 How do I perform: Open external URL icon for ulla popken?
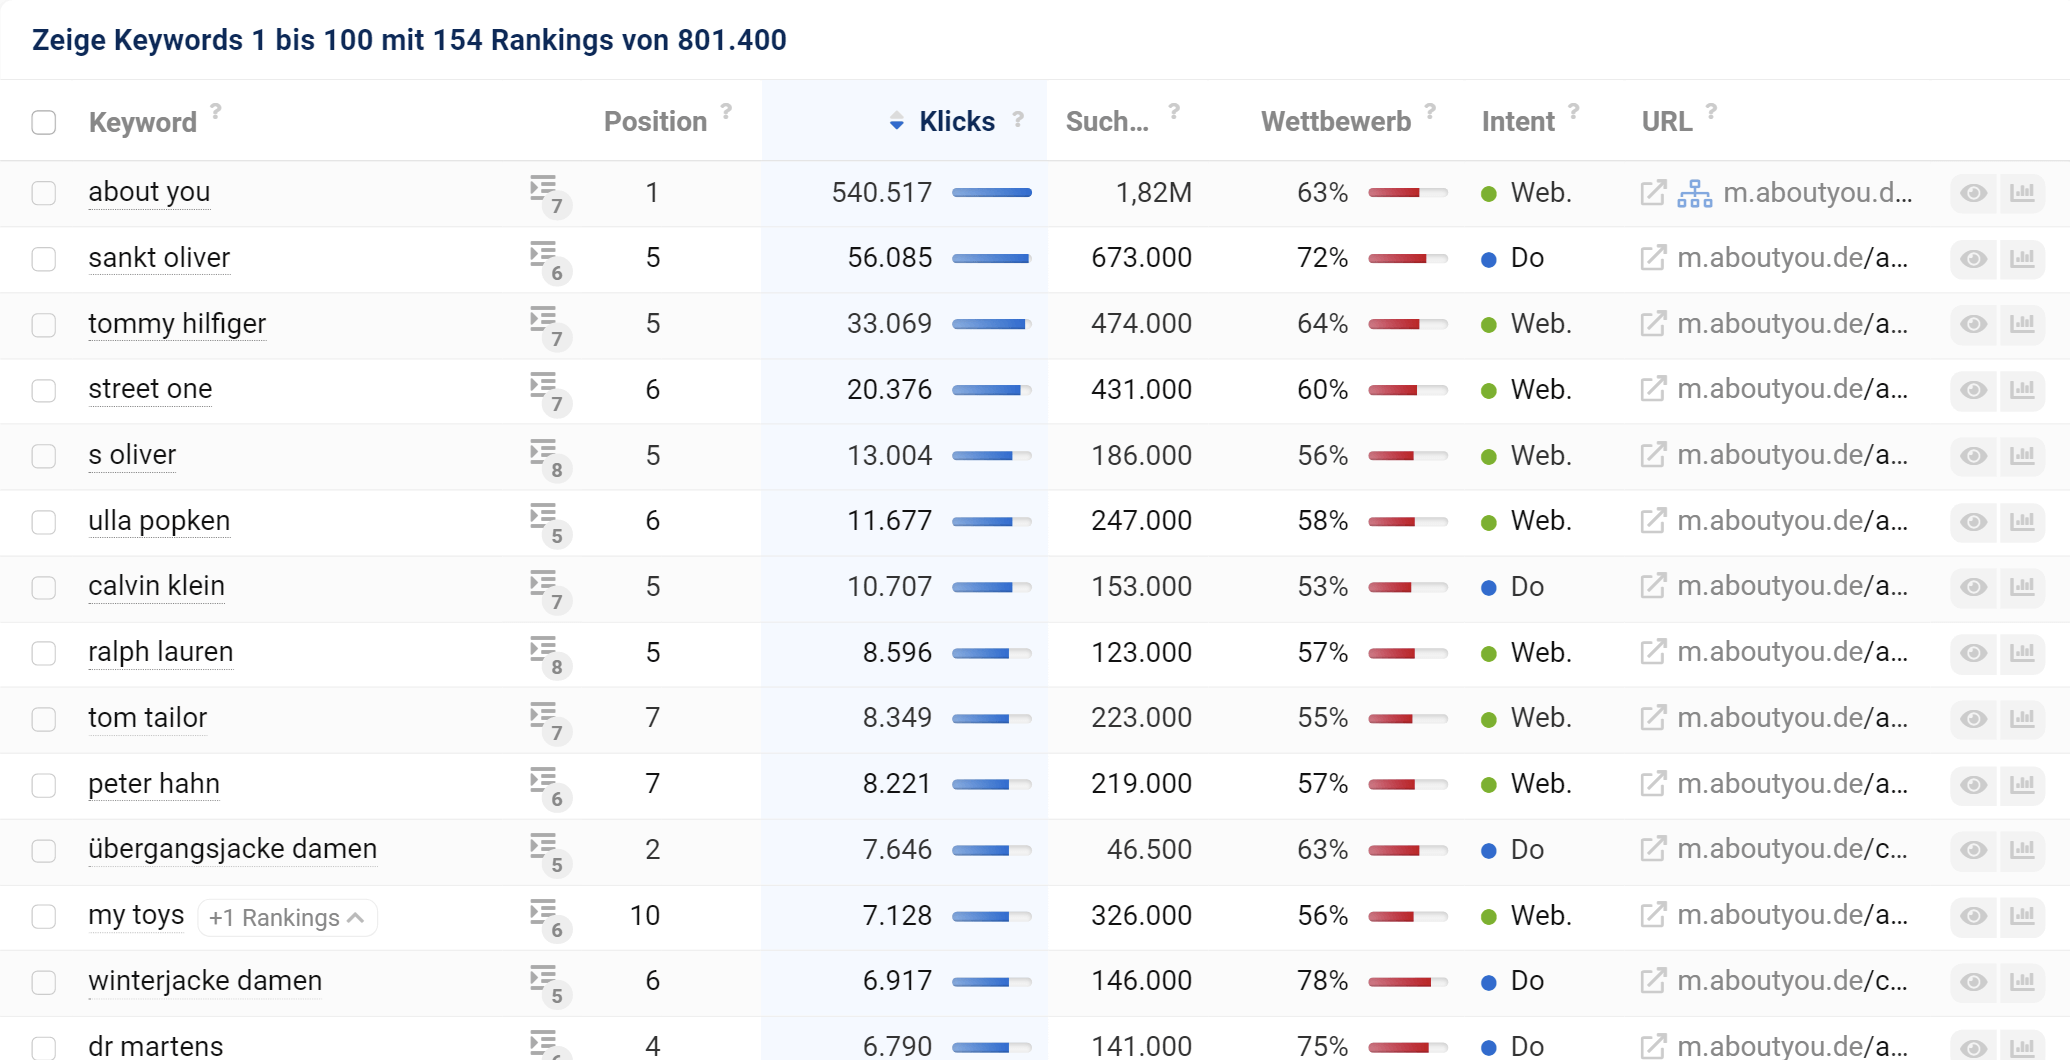coord(1653,521)
